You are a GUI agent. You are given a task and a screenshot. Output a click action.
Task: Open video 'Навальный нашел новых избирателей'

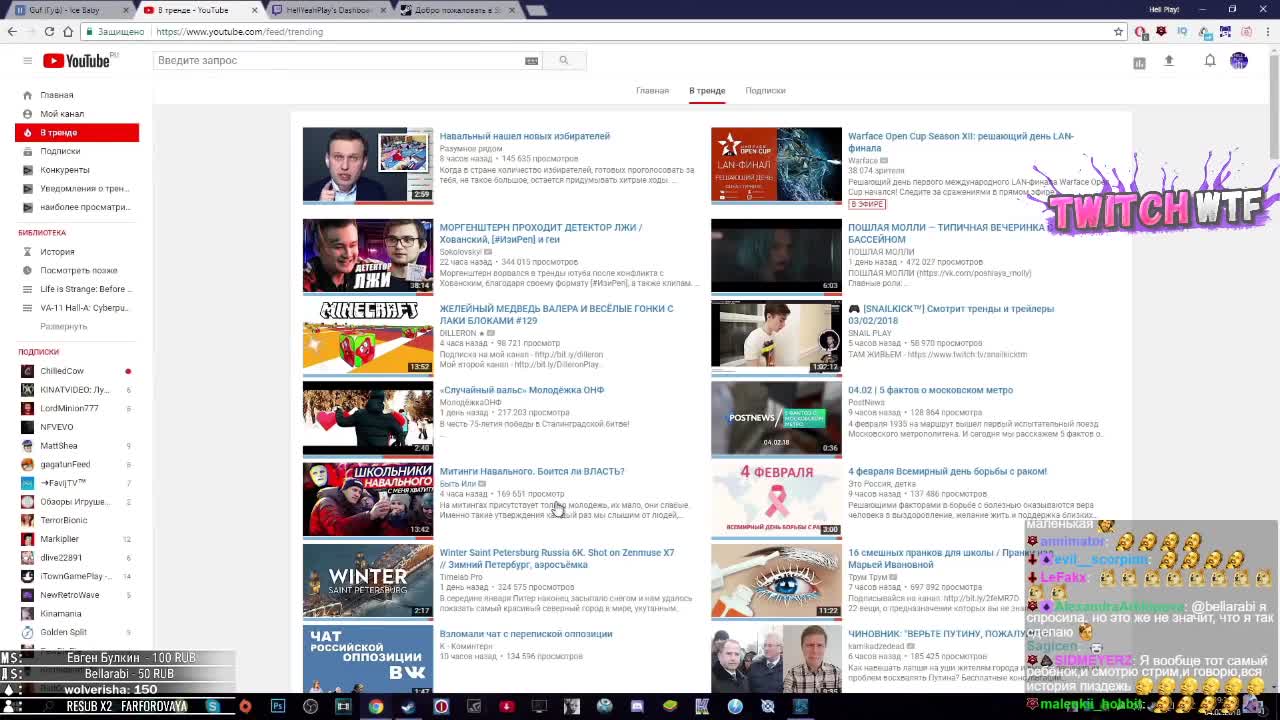click(x=524, y=136)
